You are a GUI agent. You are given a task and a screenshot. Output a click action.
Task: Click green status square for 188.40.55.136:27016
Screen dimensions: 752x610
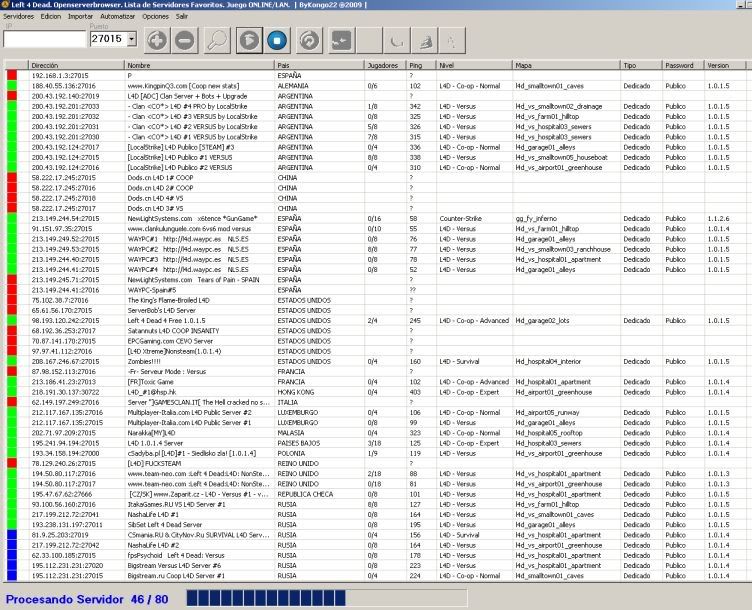click(x=12, y=86)
